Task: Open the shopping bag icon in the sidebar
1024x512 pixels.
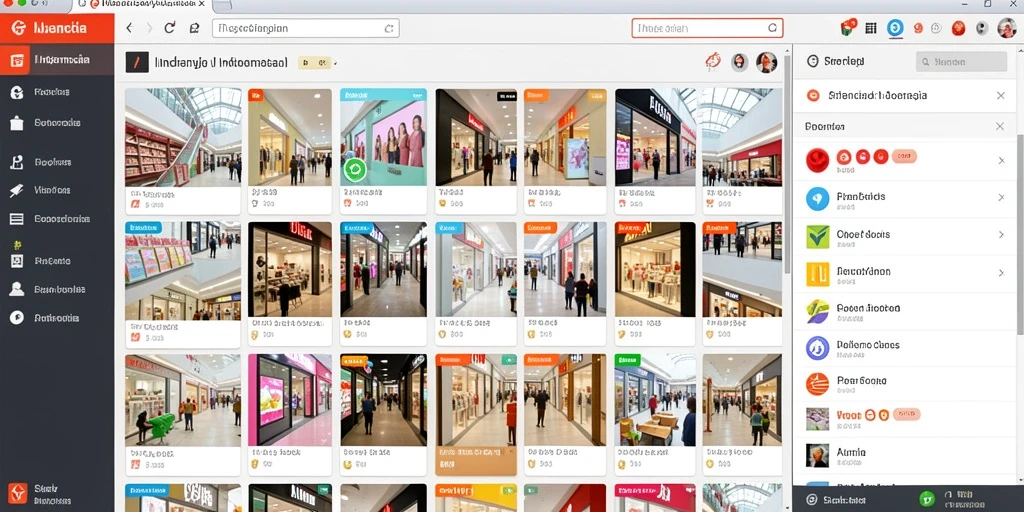Action: [17, 123]
